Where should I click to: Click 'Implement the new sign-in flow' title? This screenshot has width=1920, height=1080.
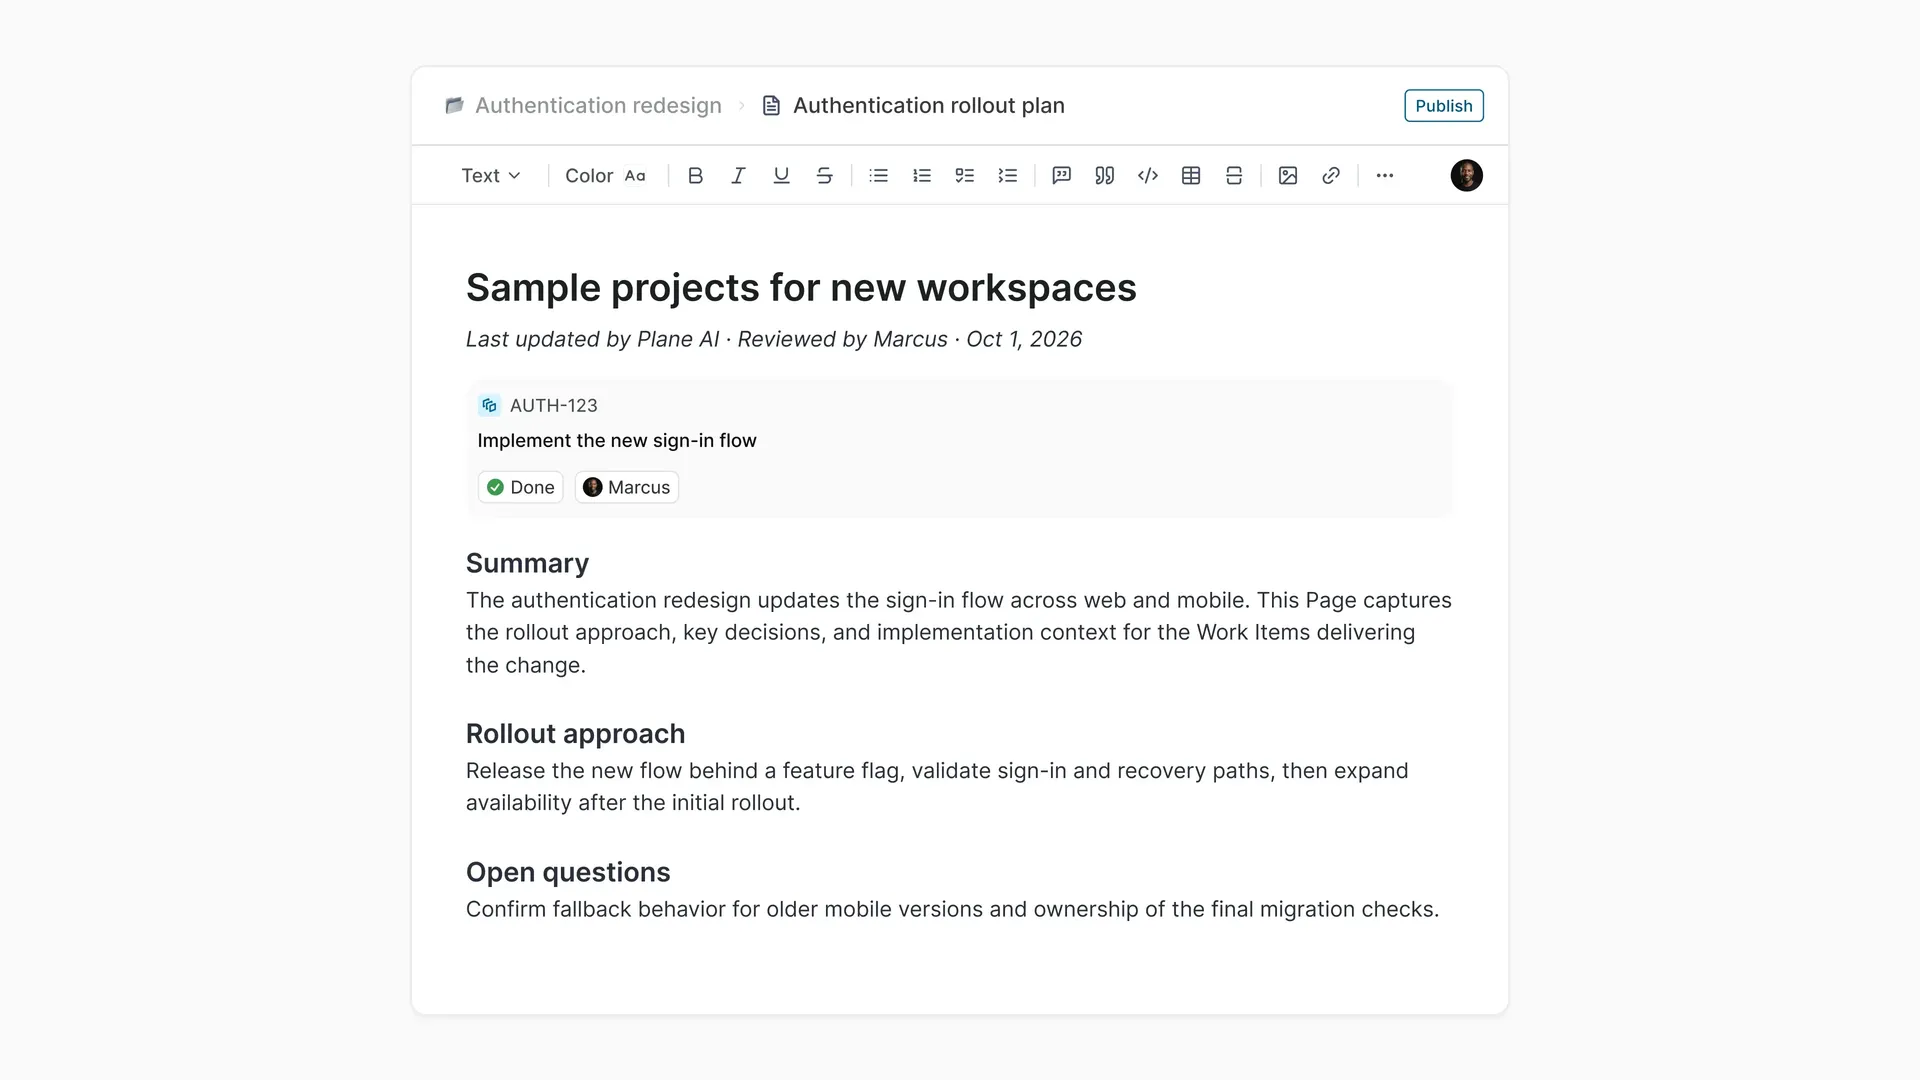tap(617, 441)
